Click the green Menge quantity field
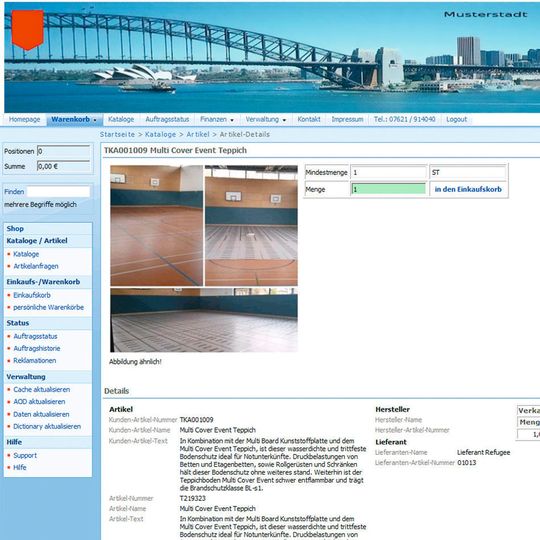The image size is (540, 540). coord(388,189)
